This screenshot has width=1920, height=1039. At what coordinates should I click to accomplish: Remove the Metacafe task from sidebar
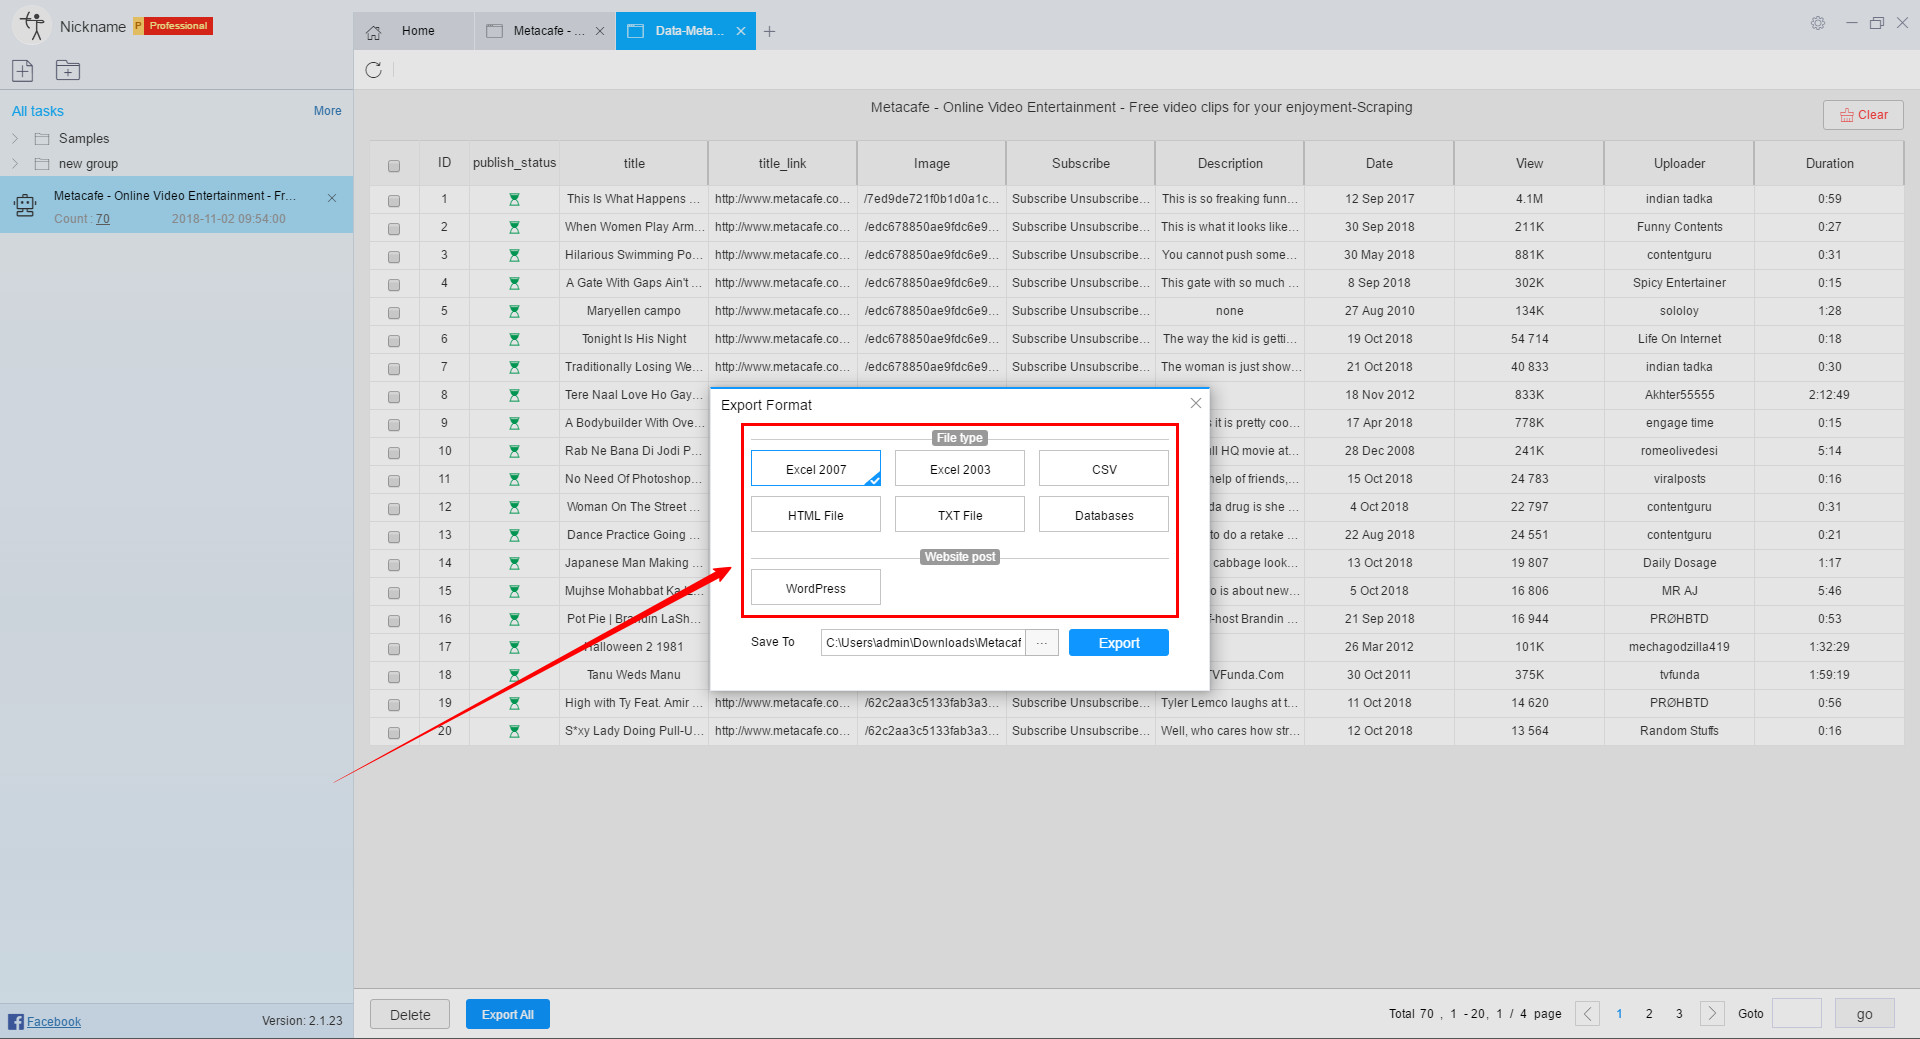tap(332, 198)
